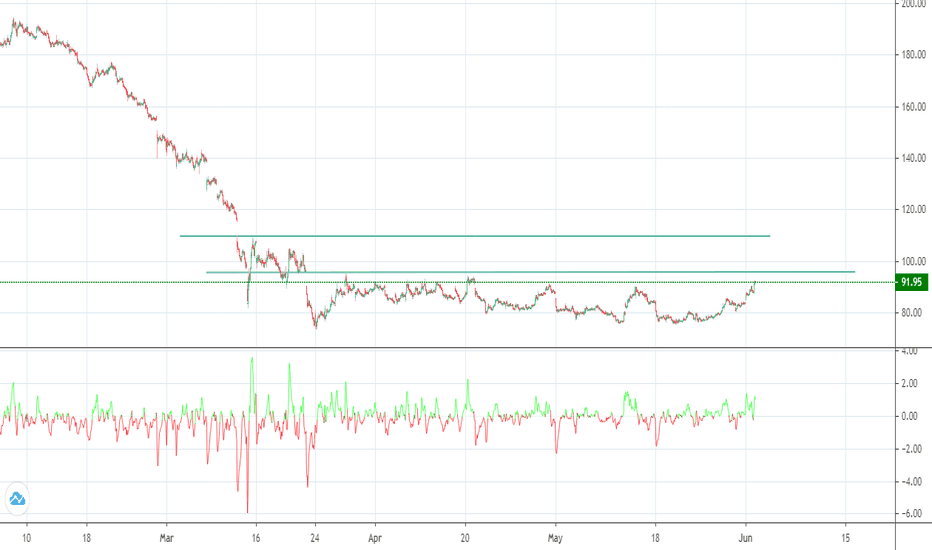Click the 80.00 price axis label
The width and height of the screenshot is (932, 550).
pos(911,313)
